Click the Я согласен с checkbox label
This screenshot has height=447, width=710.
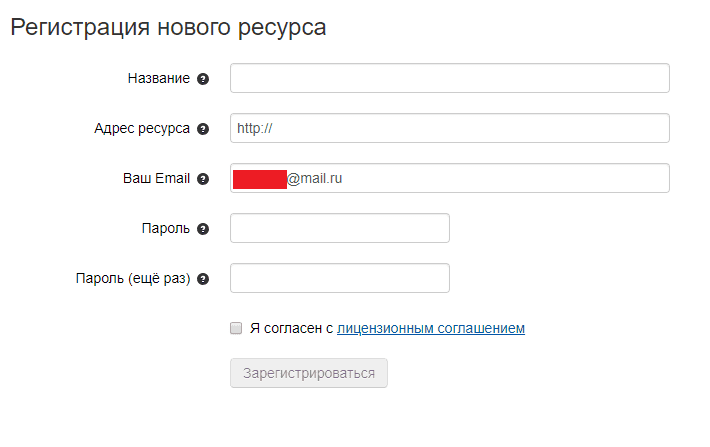[291, 328]
